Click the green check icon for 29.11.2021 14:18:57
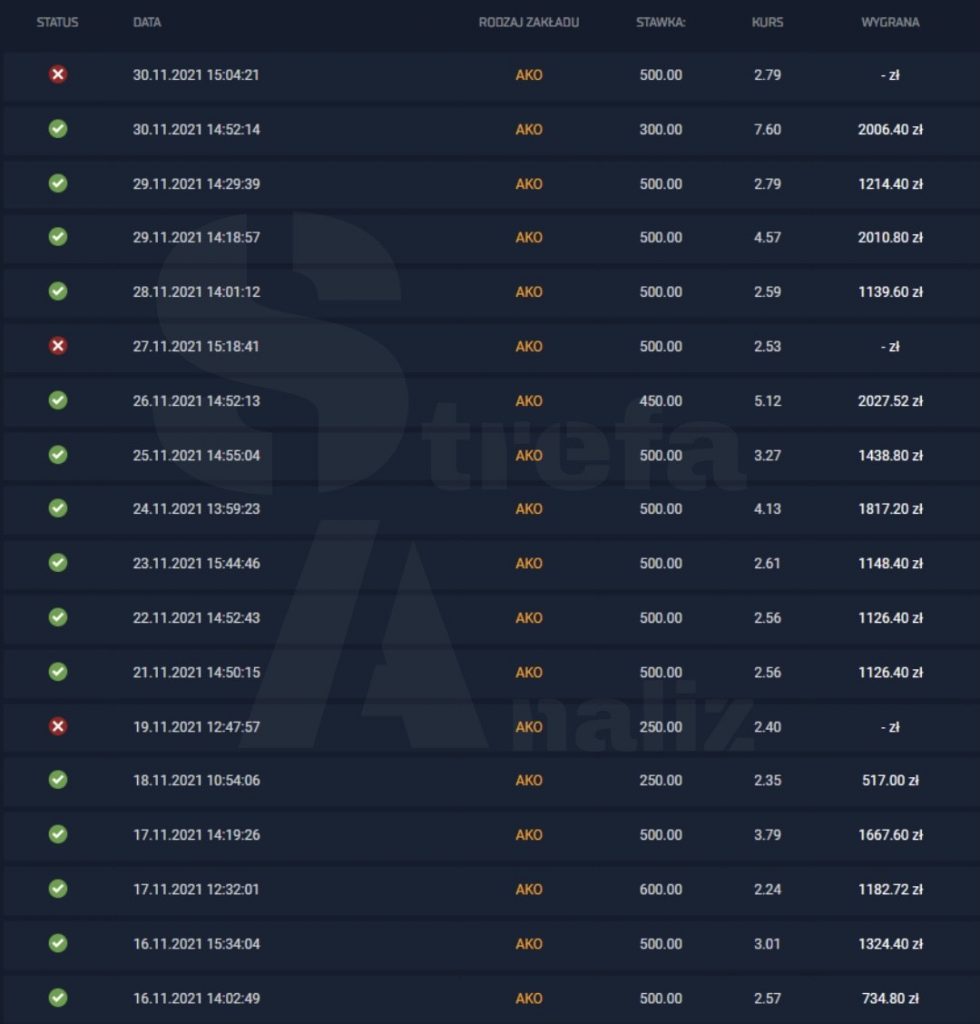The height and width of the screenshot is (1024, 980). (58, 236)
